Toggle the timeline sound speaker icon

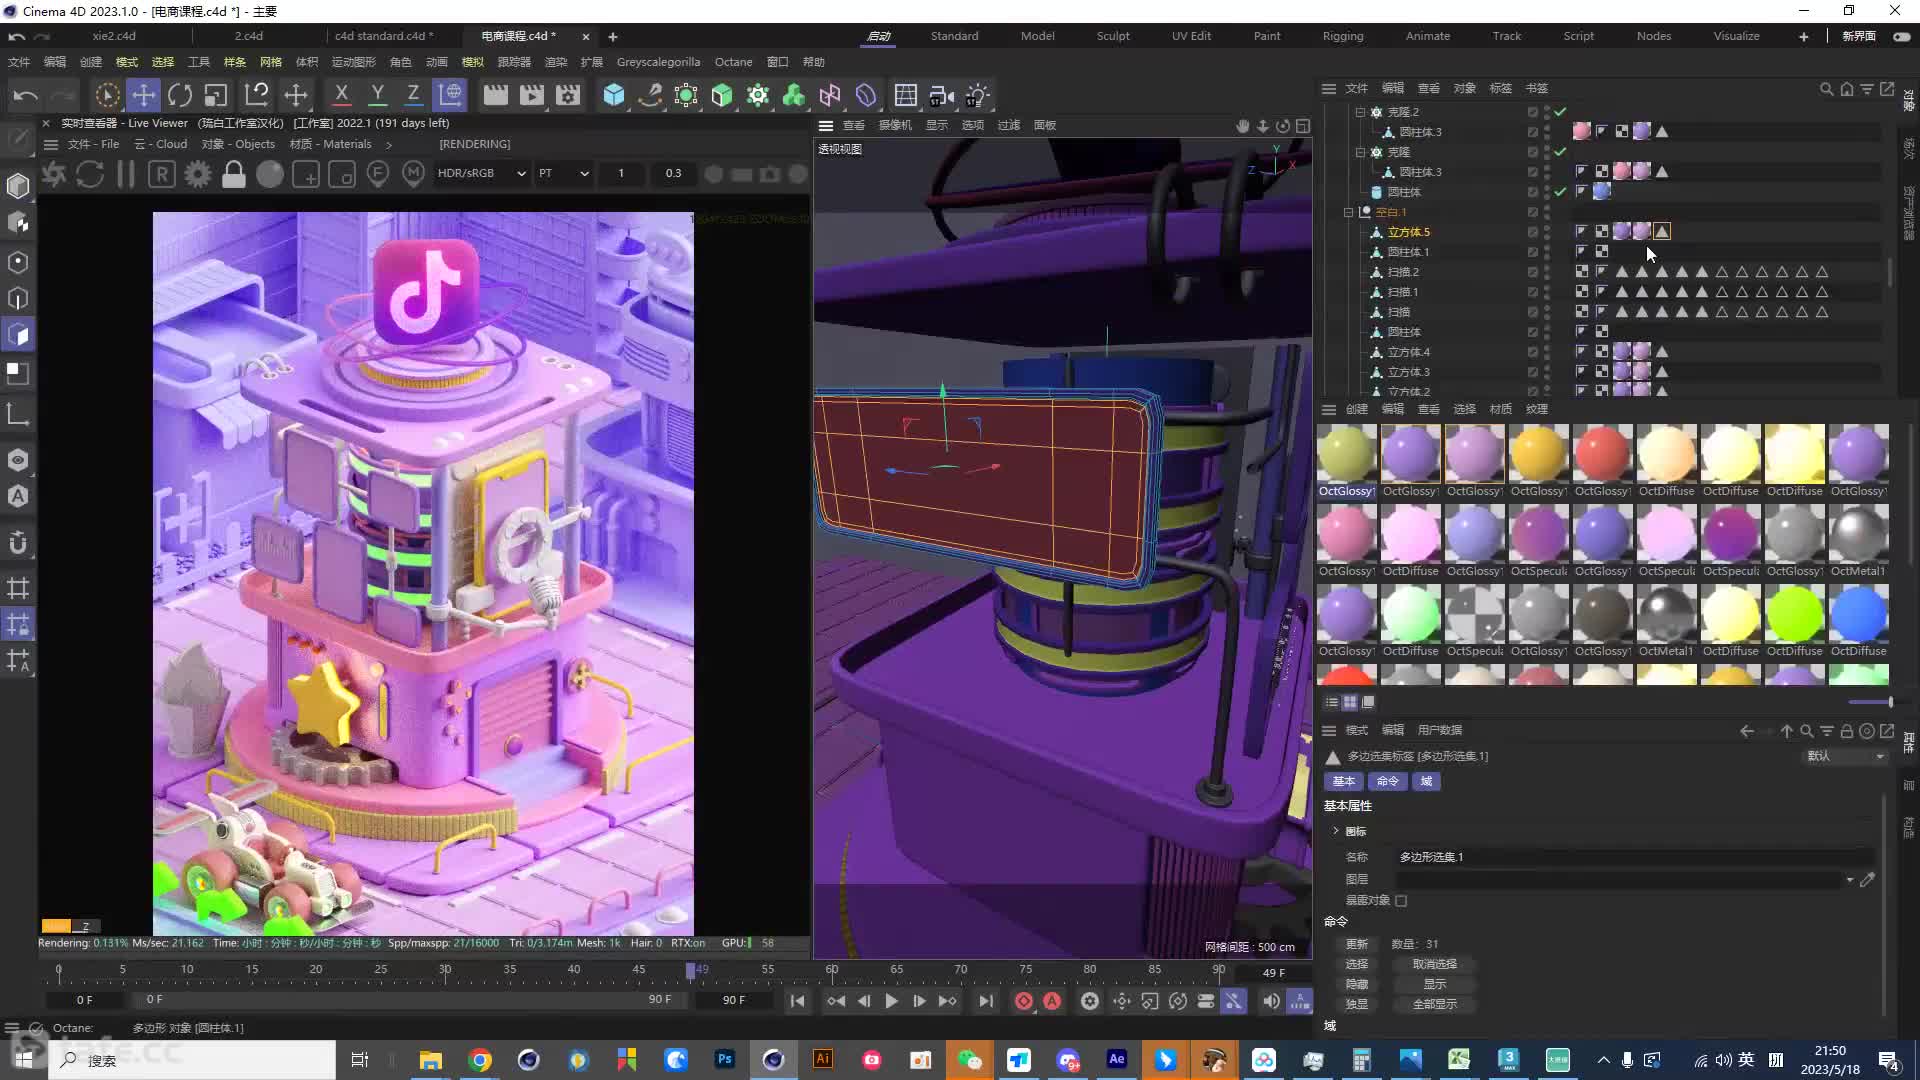pyautogui.click(x=1271, y=1001)
